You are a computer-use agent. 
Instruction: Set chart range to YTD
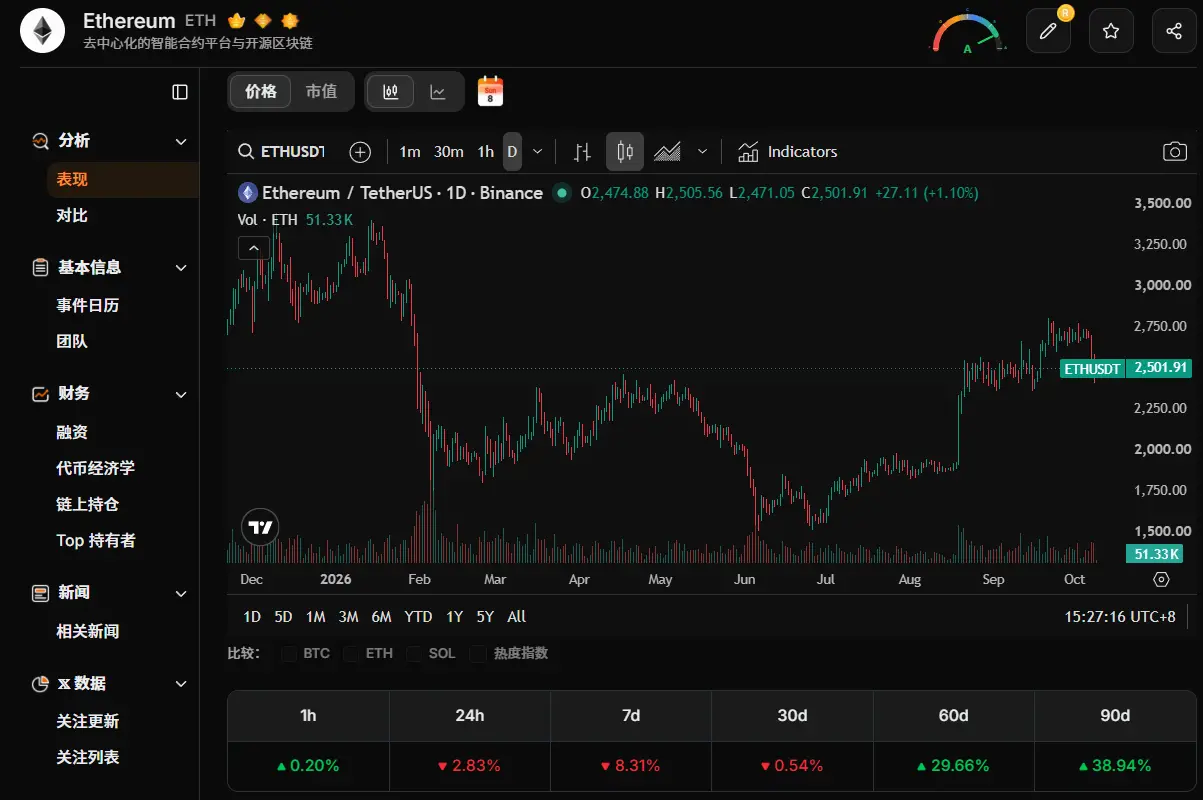418,617
